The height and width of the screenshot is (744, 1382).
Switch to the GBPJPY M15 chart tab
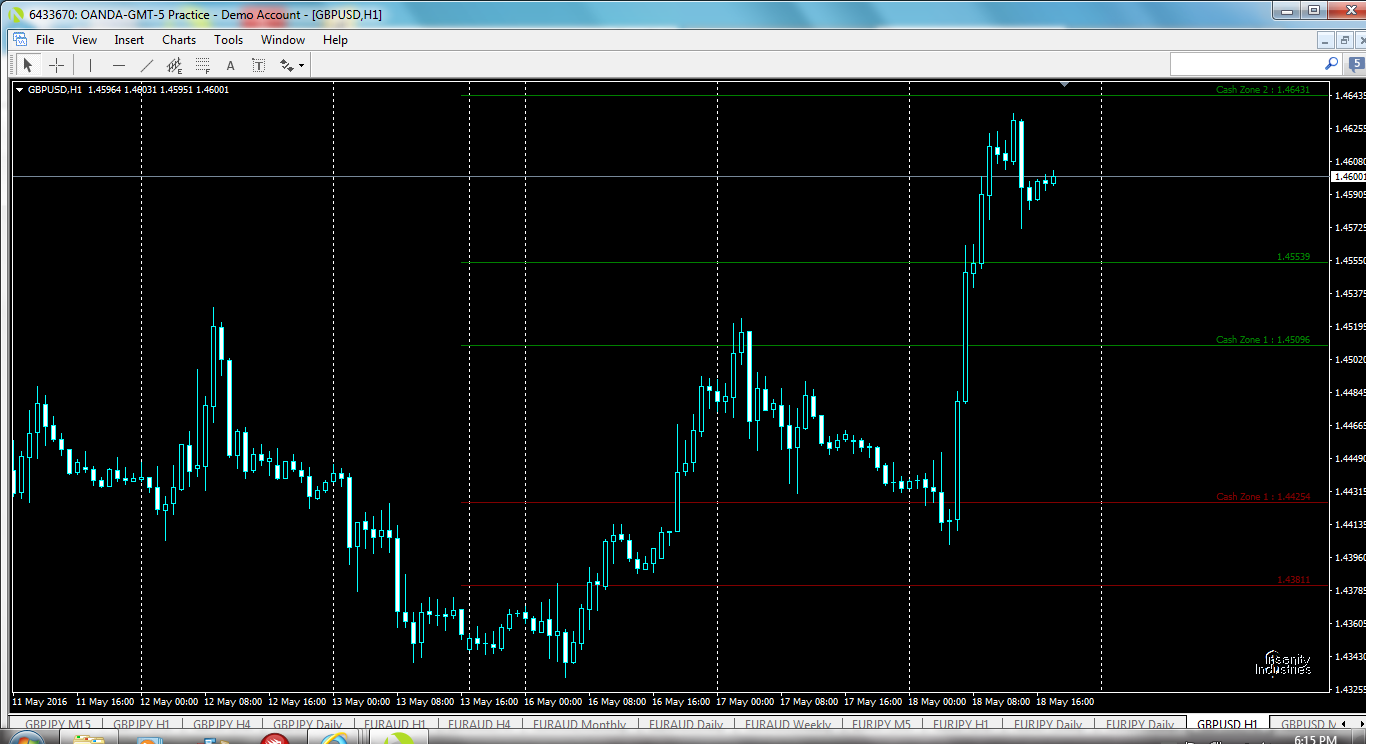point(58,724)
